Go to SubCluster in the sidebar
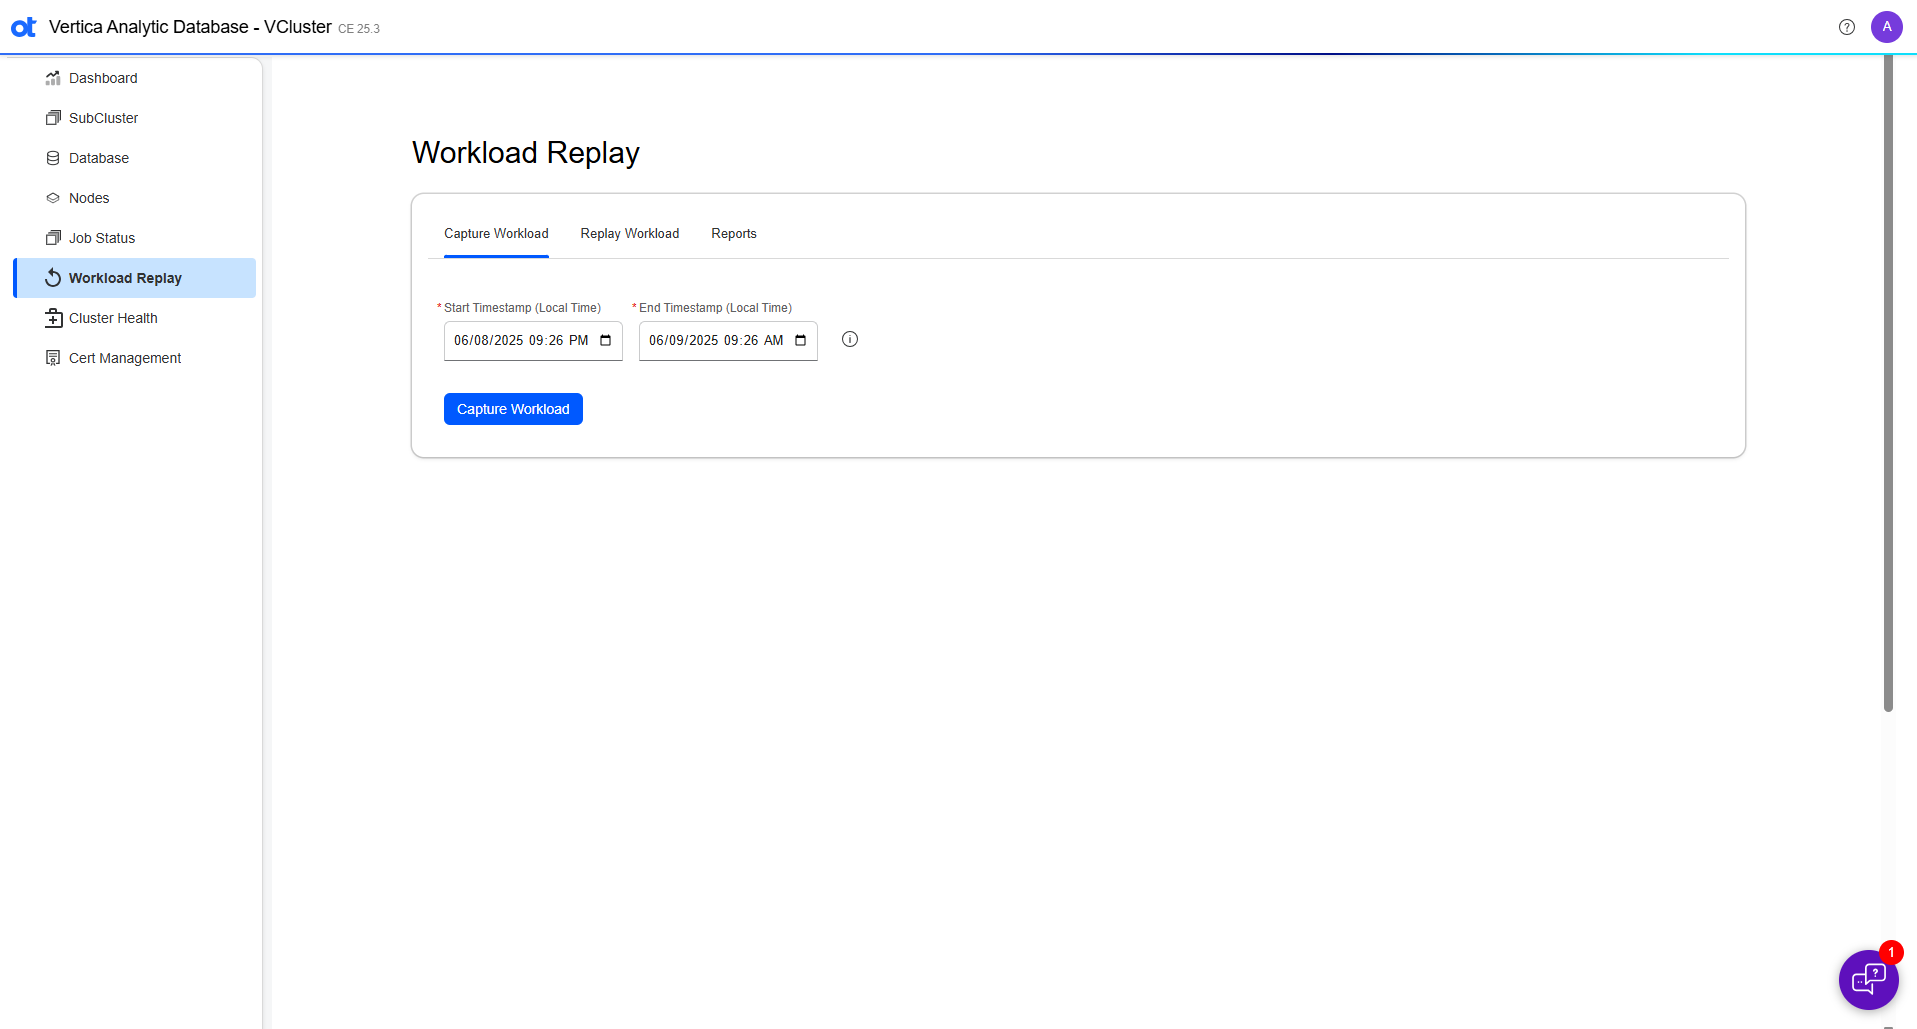 point(103,118)
